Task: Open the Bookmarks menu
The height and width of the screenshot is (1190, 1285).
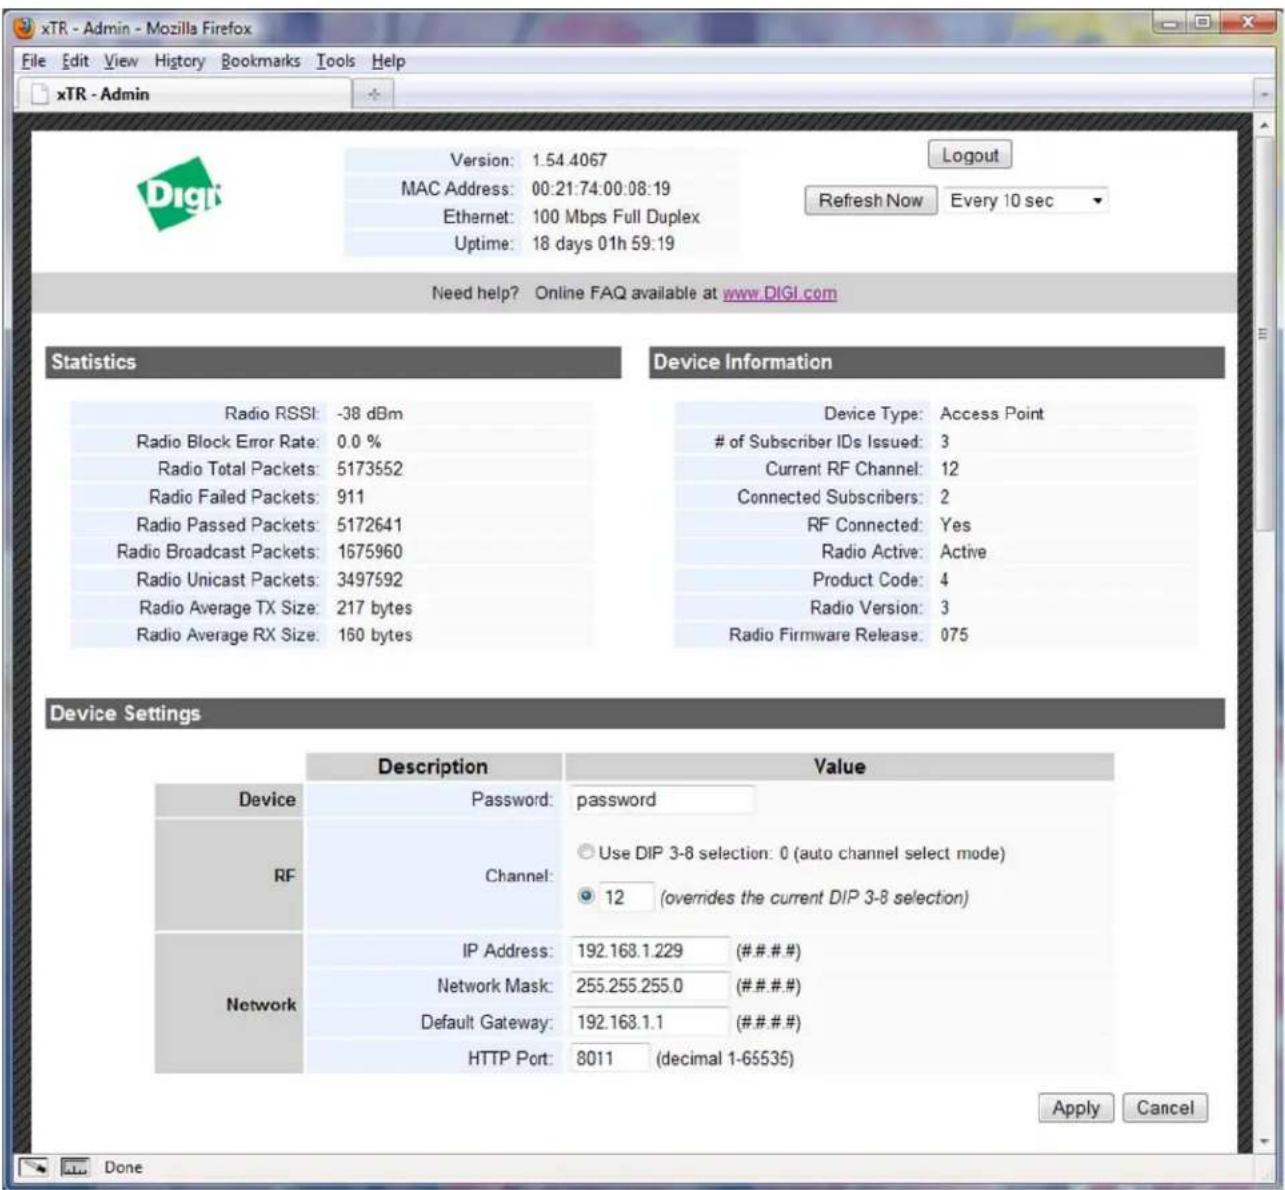Action: coord(261,61)
